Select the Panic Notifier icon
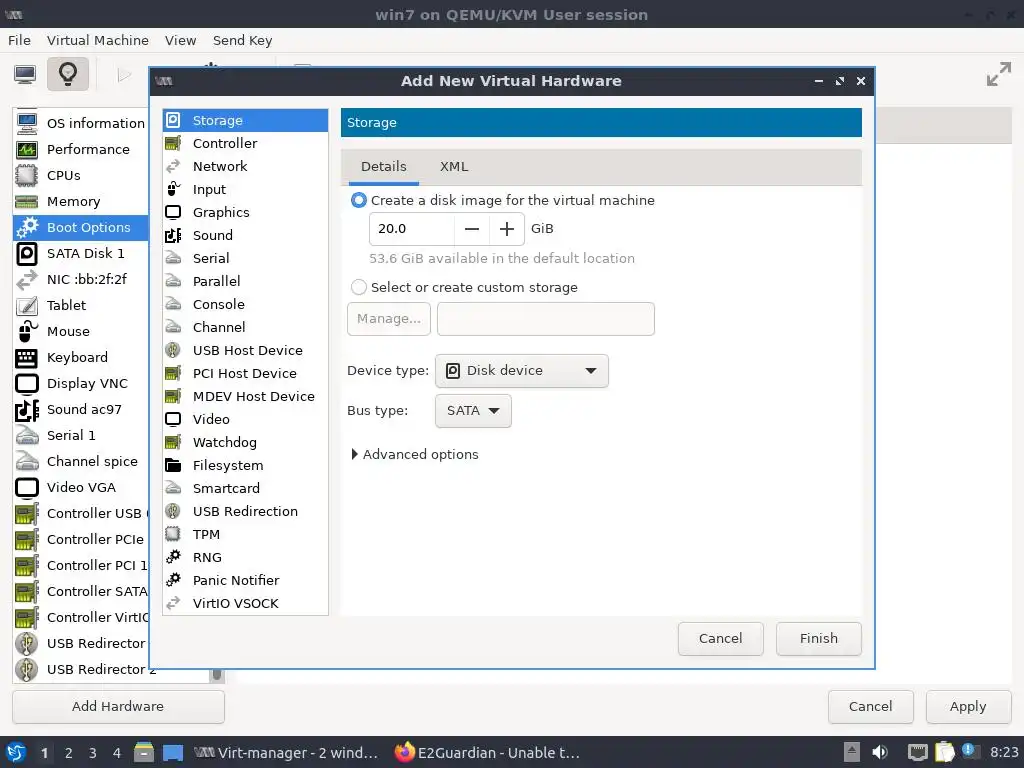The height and width of the screenshot is (768, 1024). 173,580
